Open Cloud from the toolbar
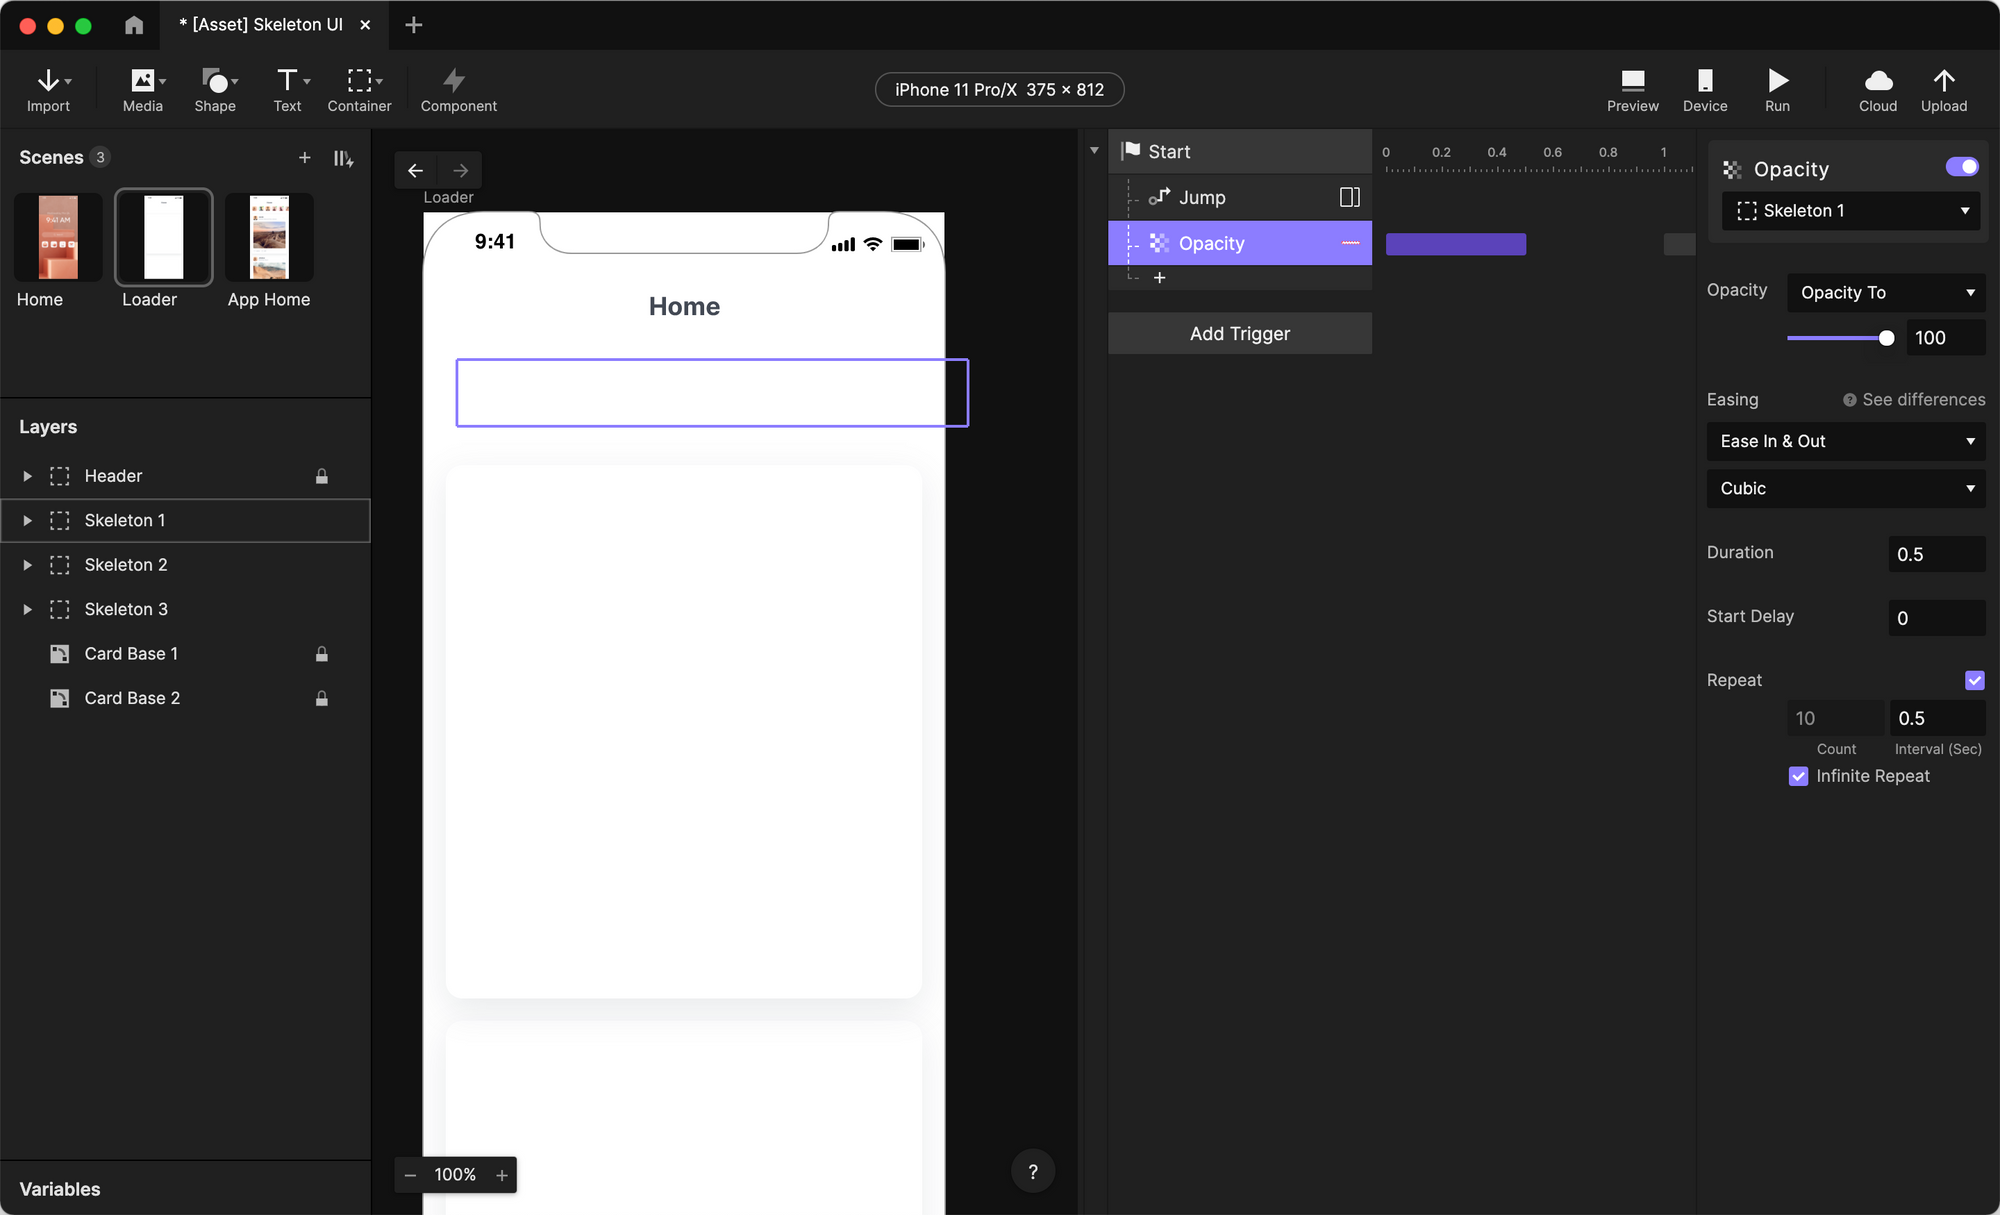 (x=1877, y=81)
